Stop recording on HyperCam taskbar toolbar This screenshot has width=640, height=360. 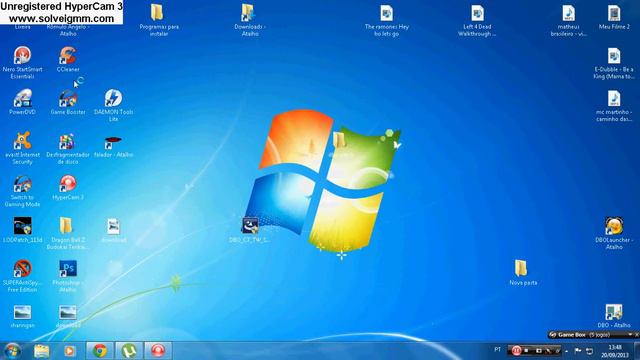pos(527,351)
